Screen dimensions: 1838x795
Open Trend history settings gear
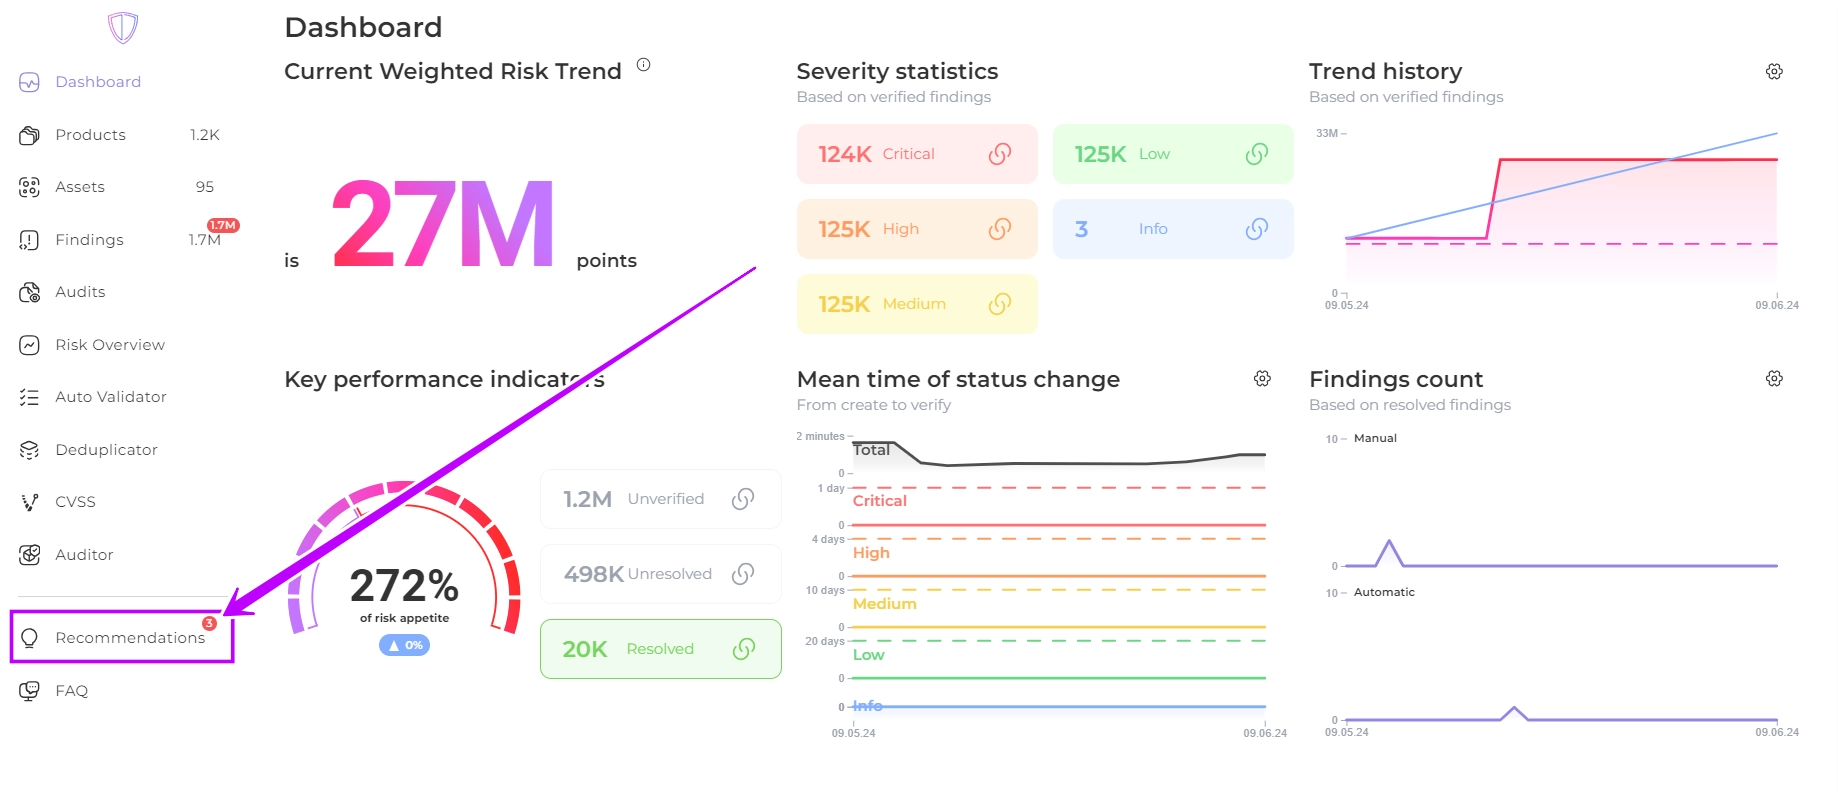point(1774,72)
